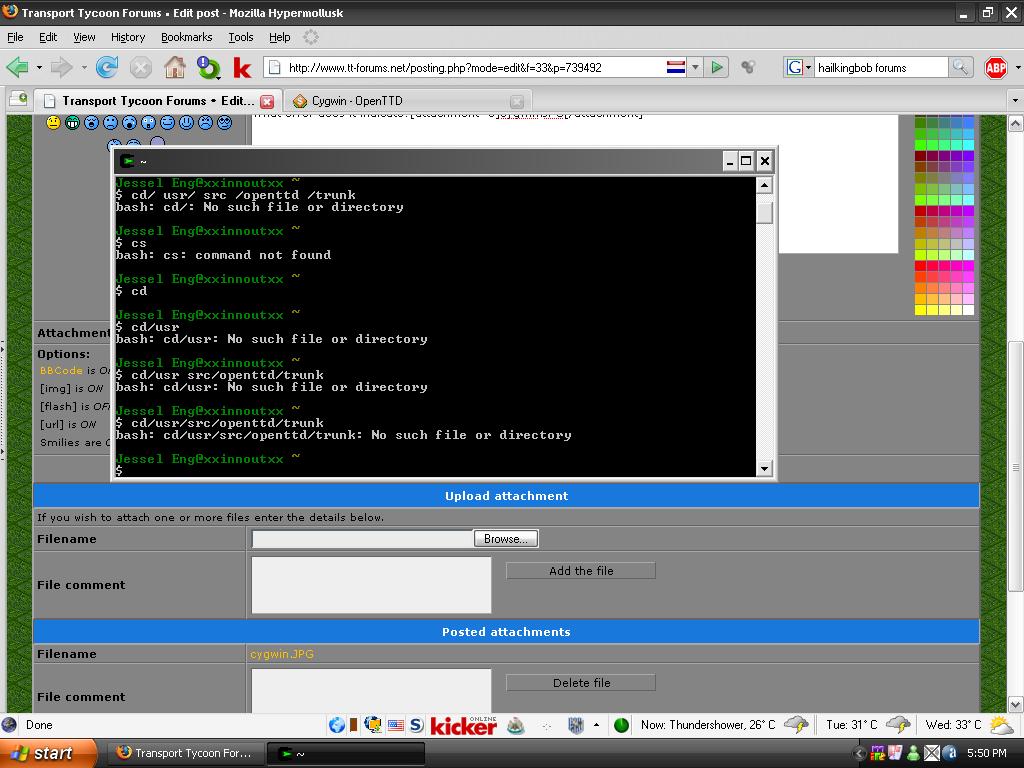Click the tray green person messenger icon

tap(914, 754)
